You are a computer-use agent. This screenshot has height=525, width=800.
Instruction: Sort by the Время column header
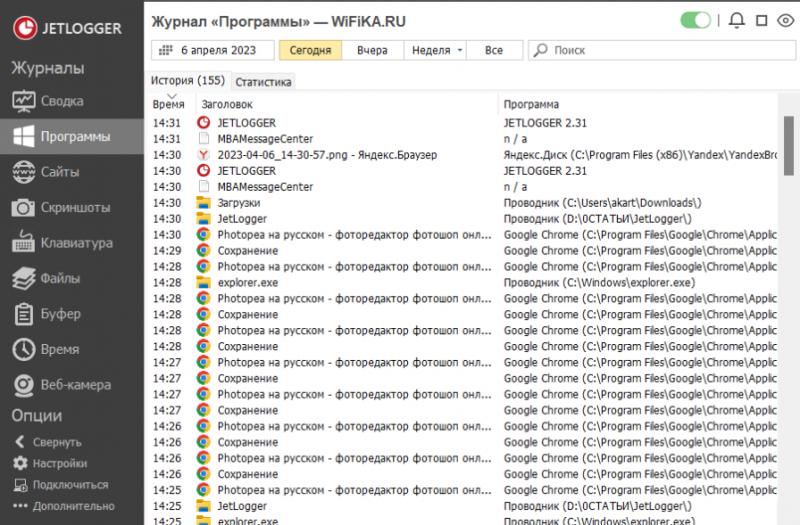[168, 104]
